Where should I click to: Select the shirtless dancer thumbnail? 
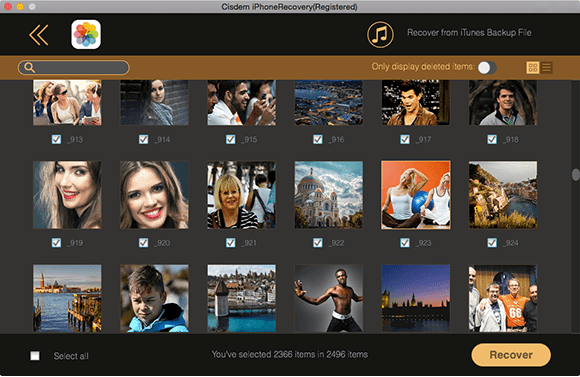[x=328, y=298]
